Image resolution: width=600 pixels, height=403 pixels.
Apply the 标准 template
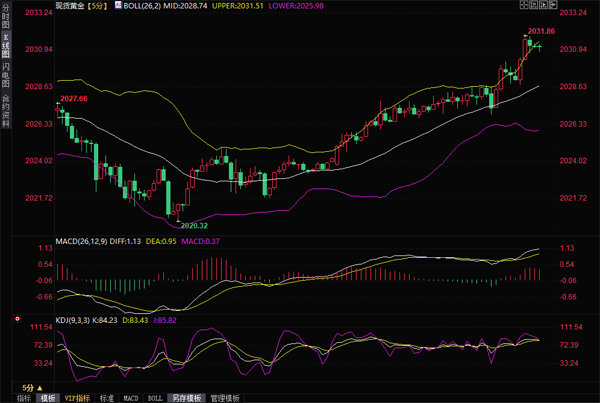pos(107,398)
